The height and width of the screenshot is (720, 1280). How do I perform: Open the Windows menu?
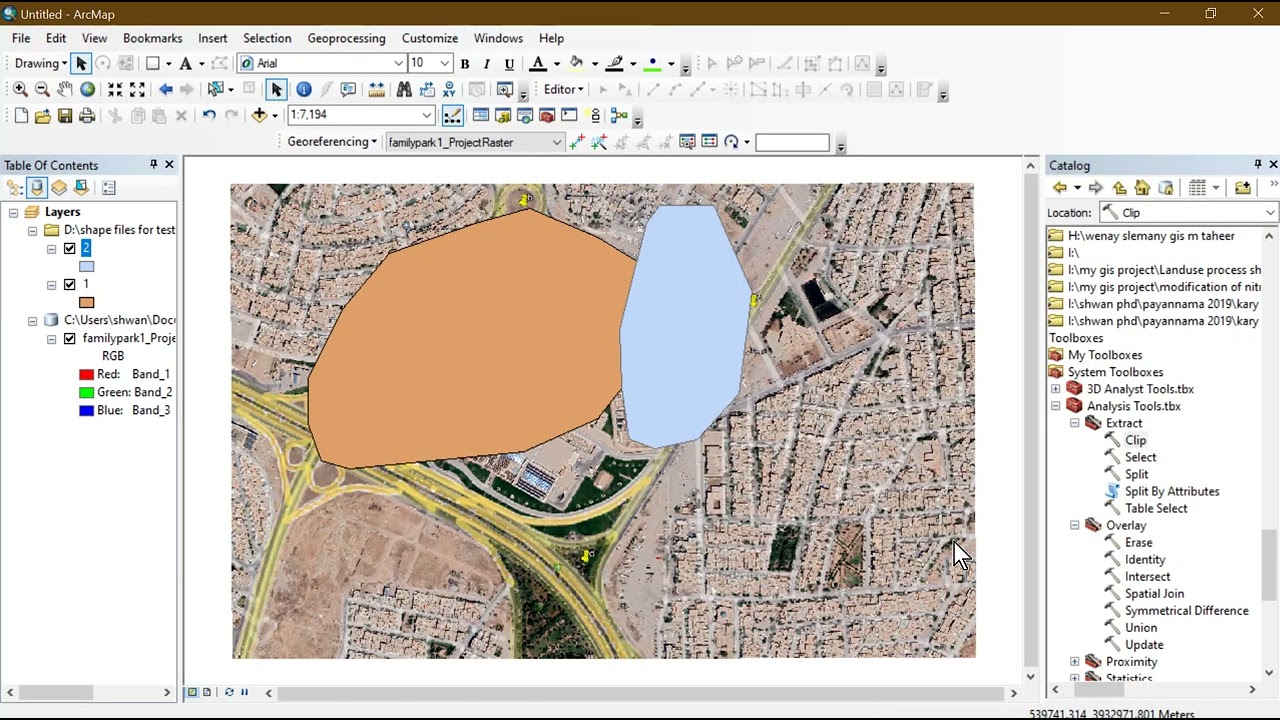(498, 38)
